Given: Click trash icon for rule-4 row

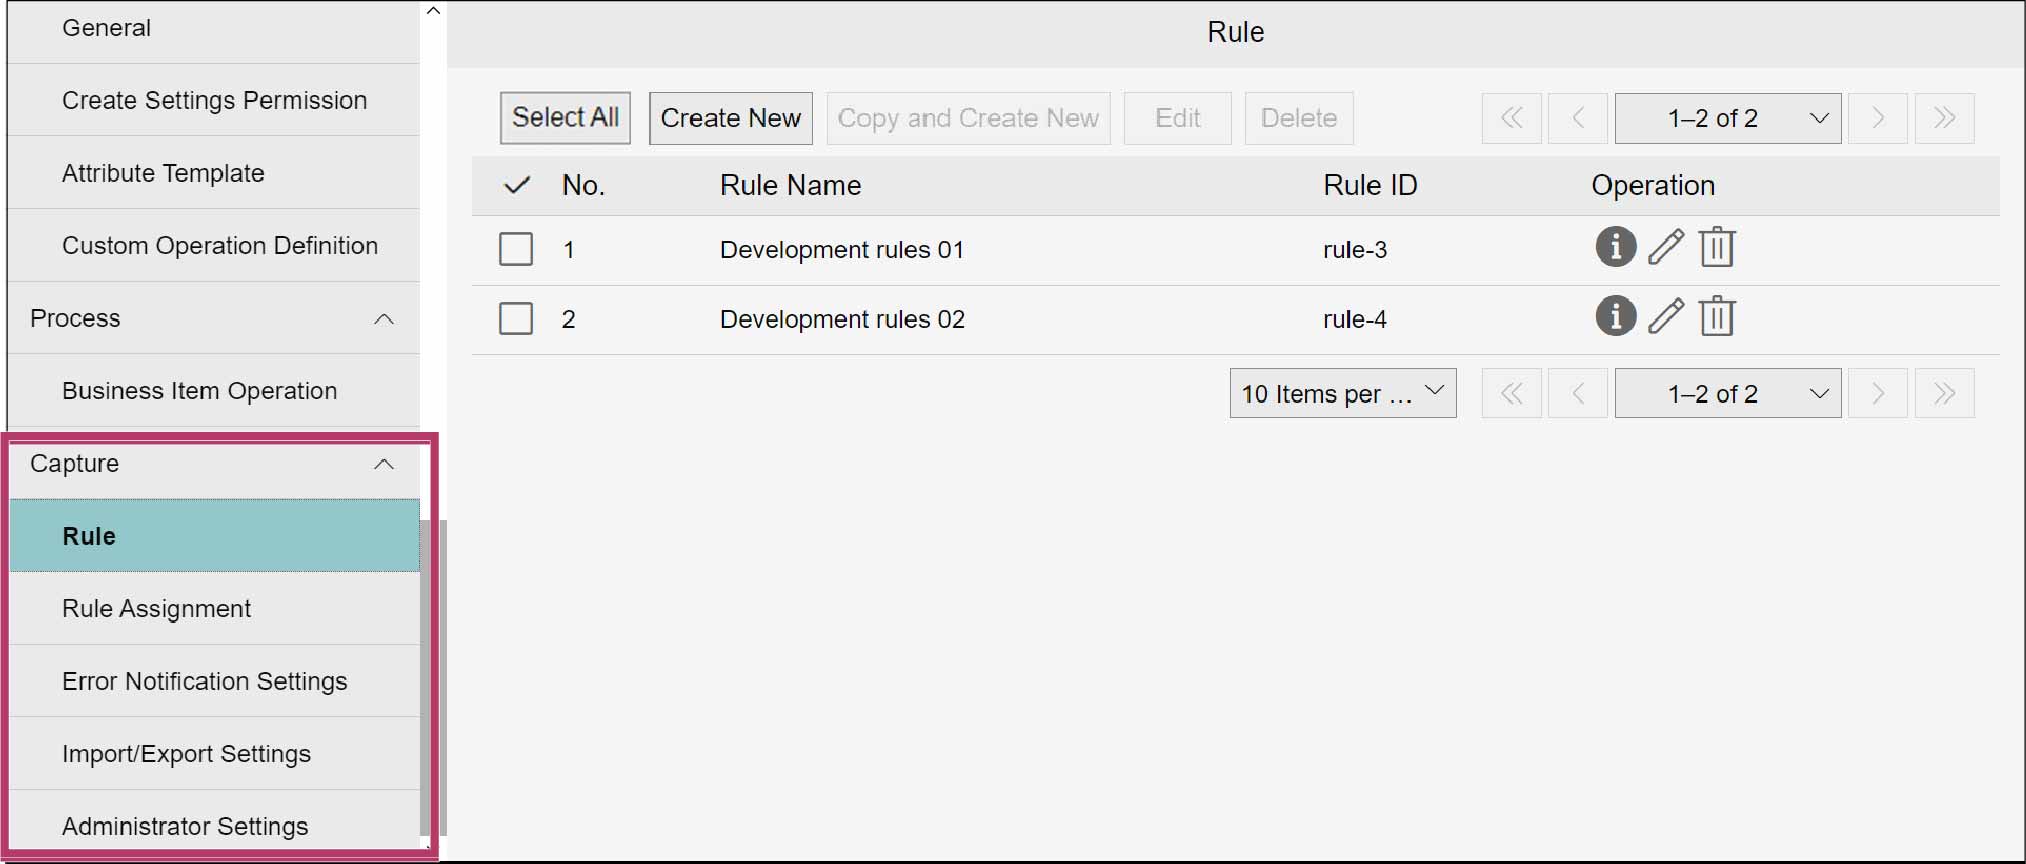Looking at the screenshot, I should [1717, 317].
